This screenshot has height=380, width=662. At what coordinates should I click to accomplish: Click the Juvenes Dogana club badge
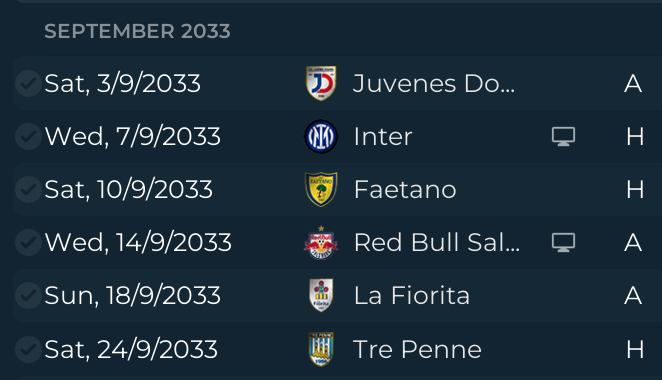[321, 83]
